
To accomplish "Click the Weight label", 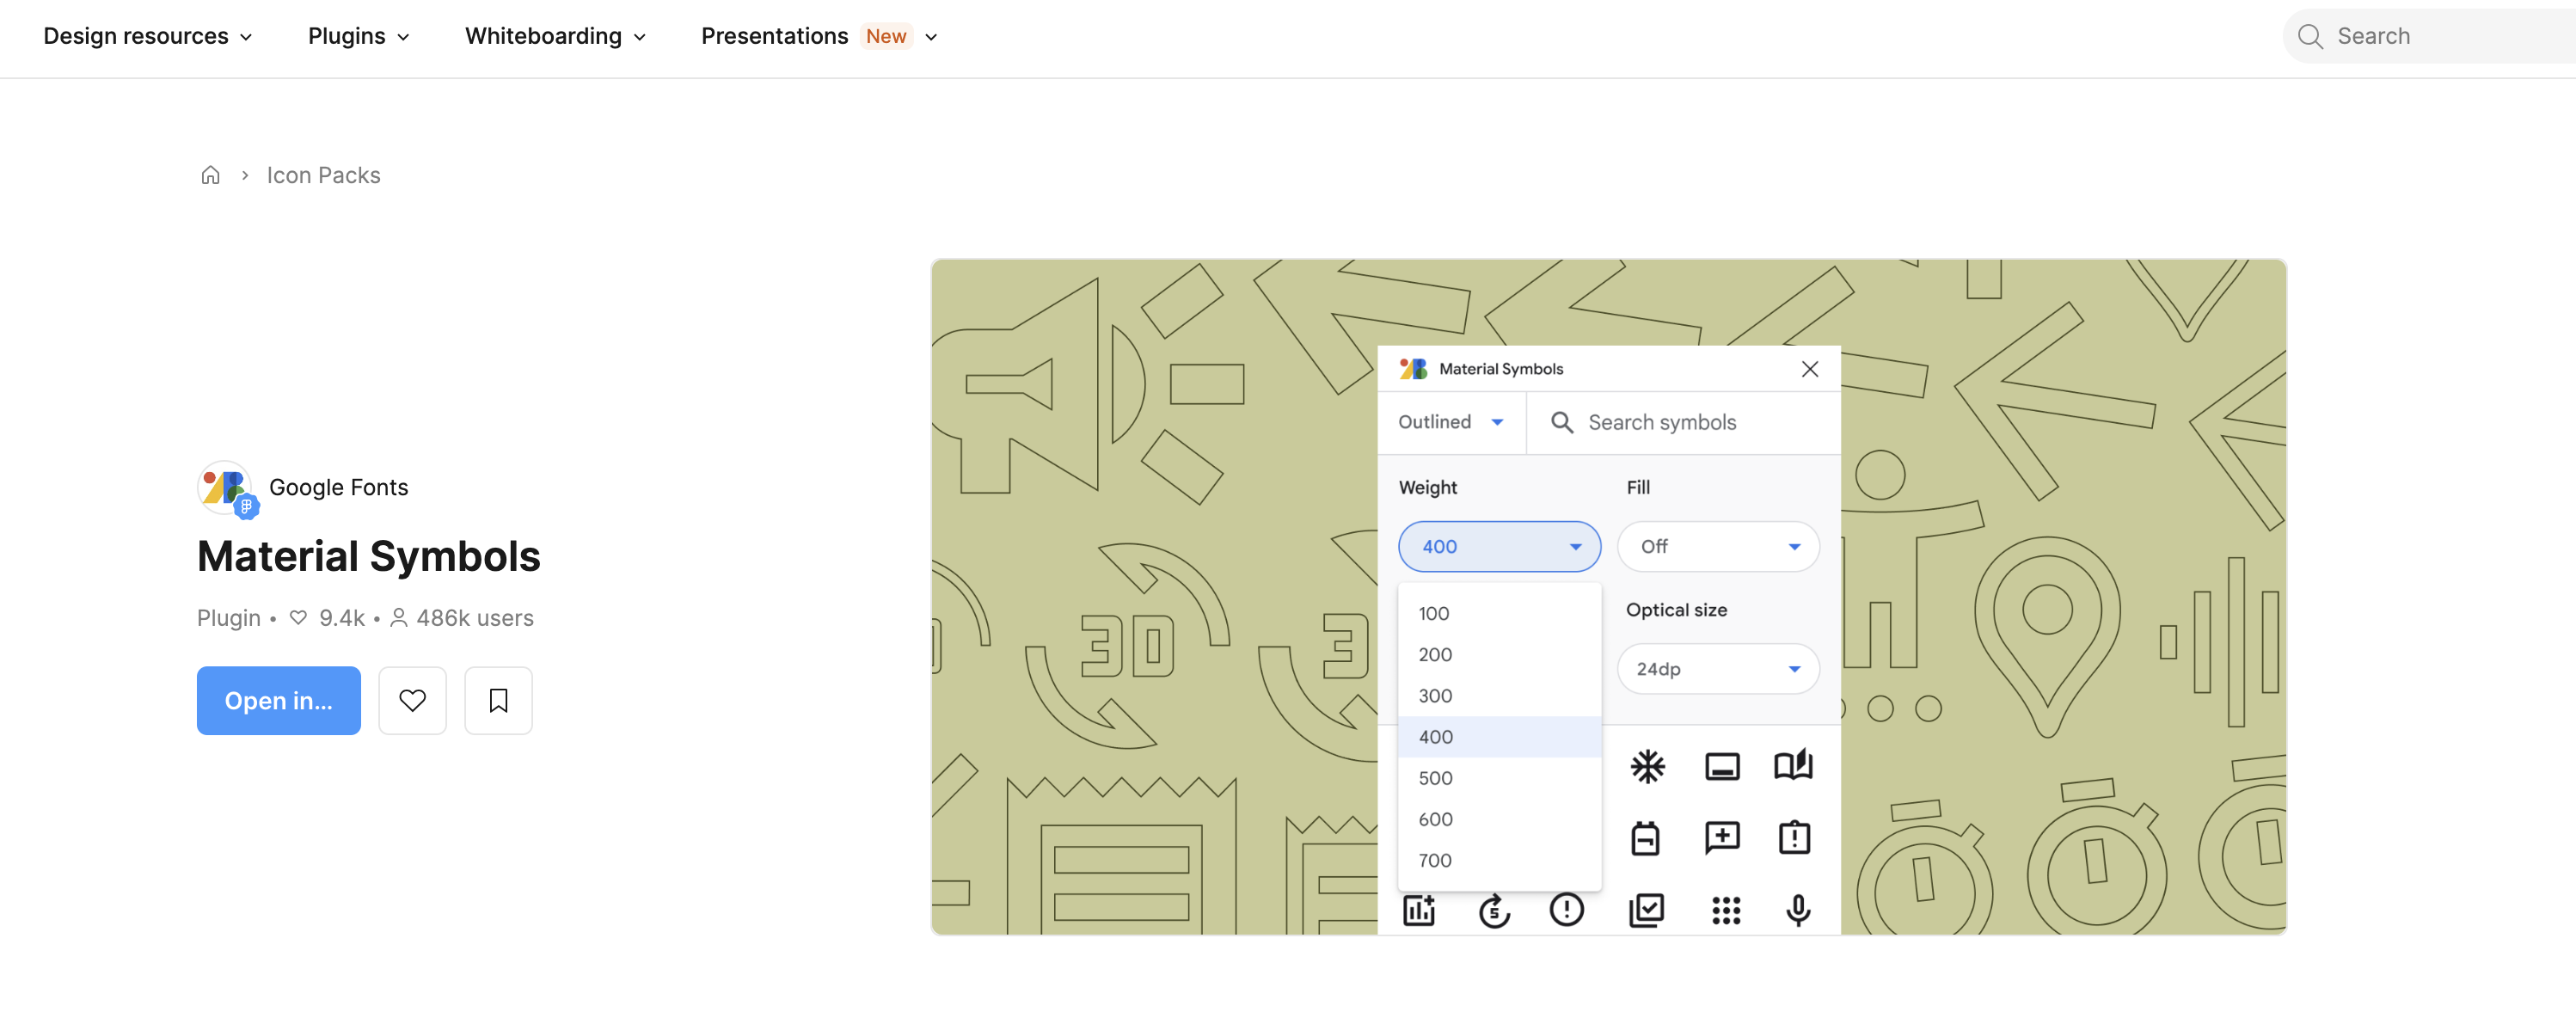I will click(x=1427, y=487).
